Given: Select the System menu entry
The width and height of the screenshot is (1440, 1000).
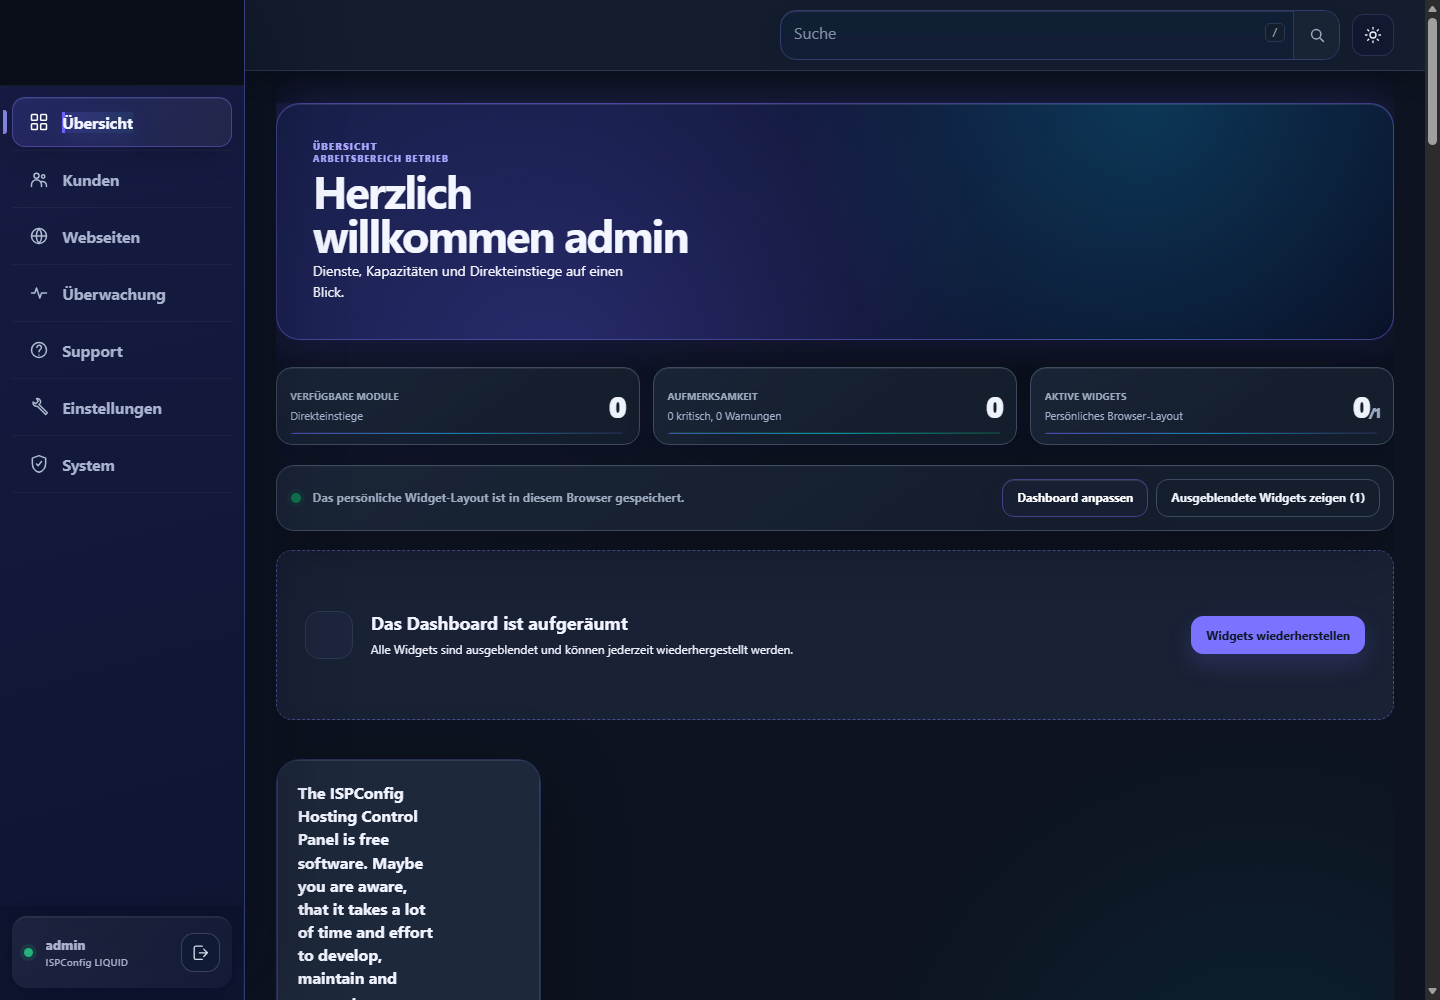Looking at the screenshot, I should (x=122, y=465).
